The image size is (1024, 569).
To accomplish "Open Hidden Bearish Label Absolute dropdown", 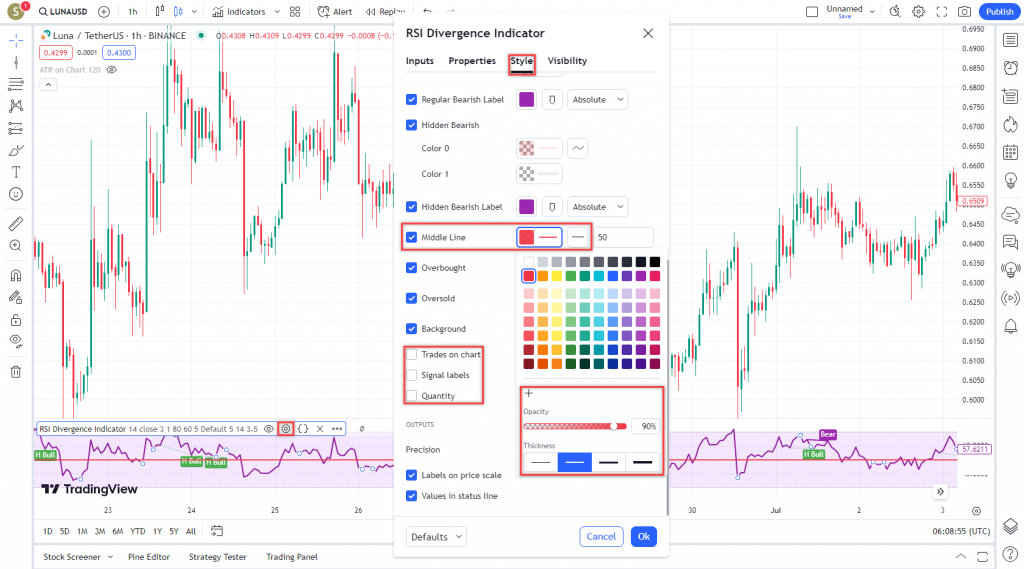I will click(598, 206).
